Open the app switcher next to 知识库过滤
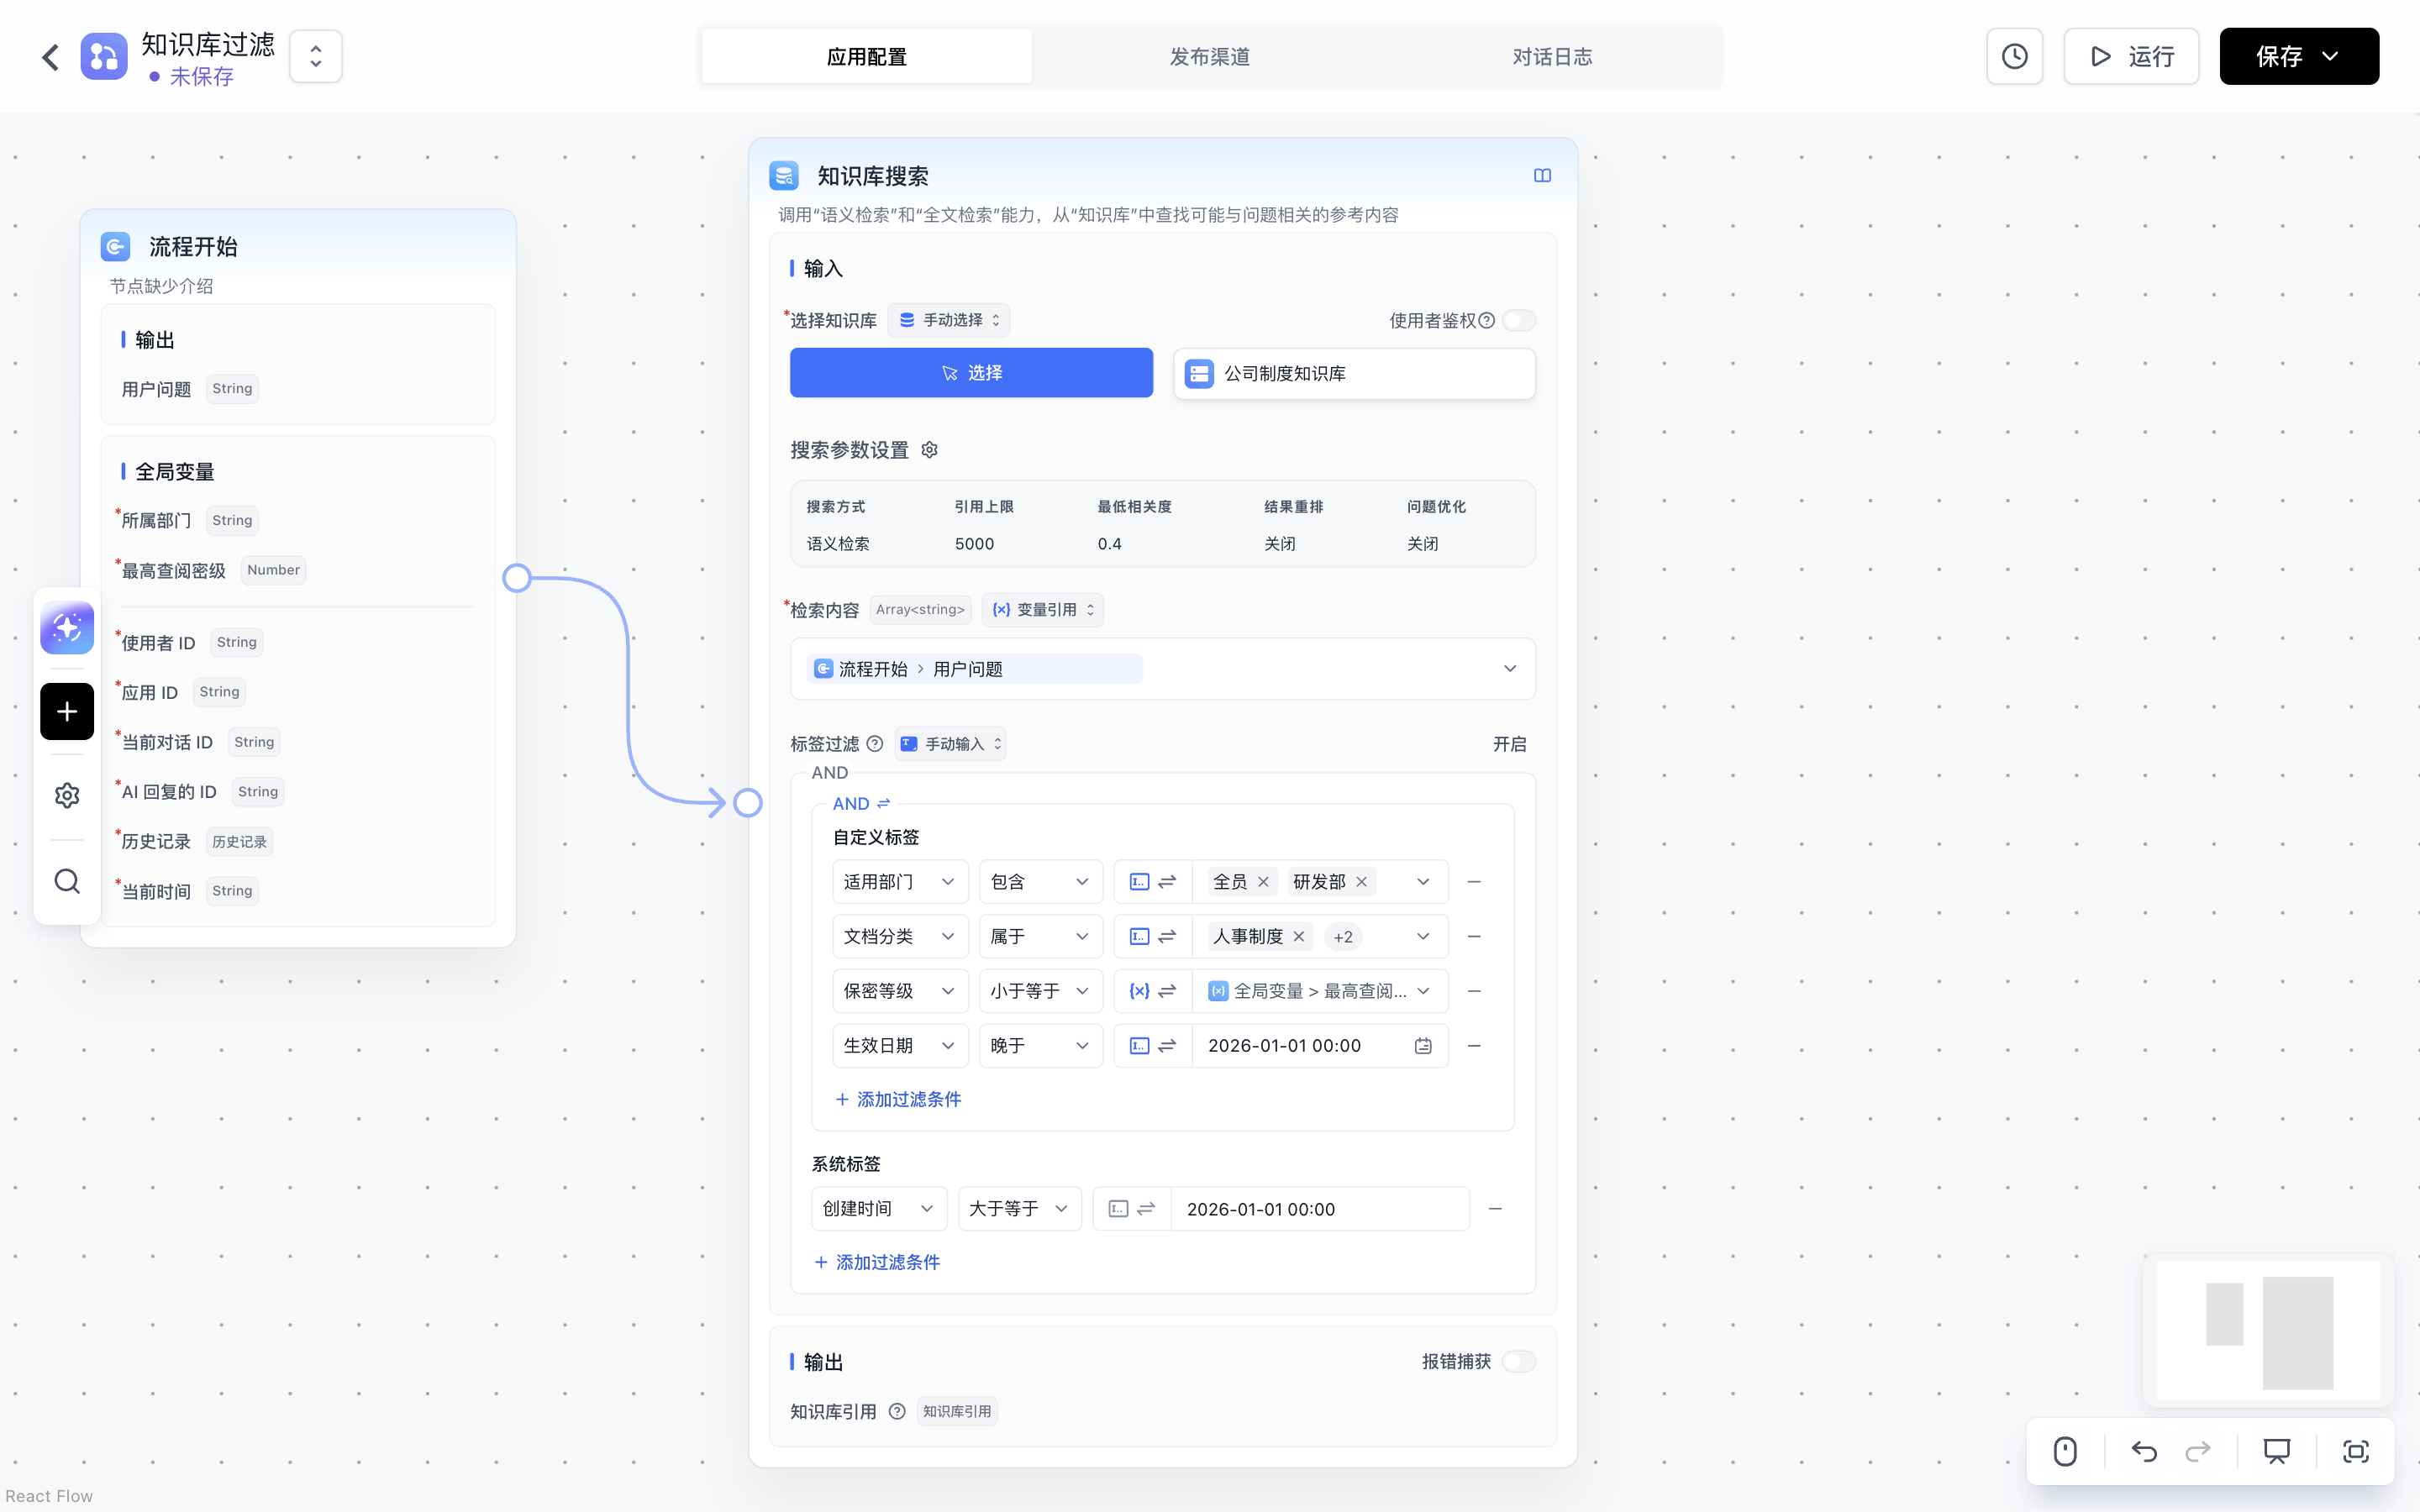2420x1512 pixels. click(x=316, y=56)
